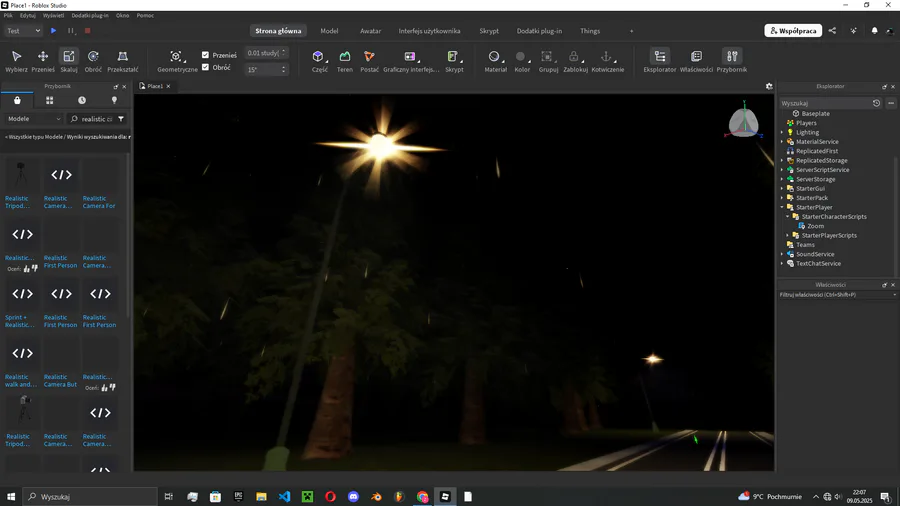Start the Play test button

53,30
